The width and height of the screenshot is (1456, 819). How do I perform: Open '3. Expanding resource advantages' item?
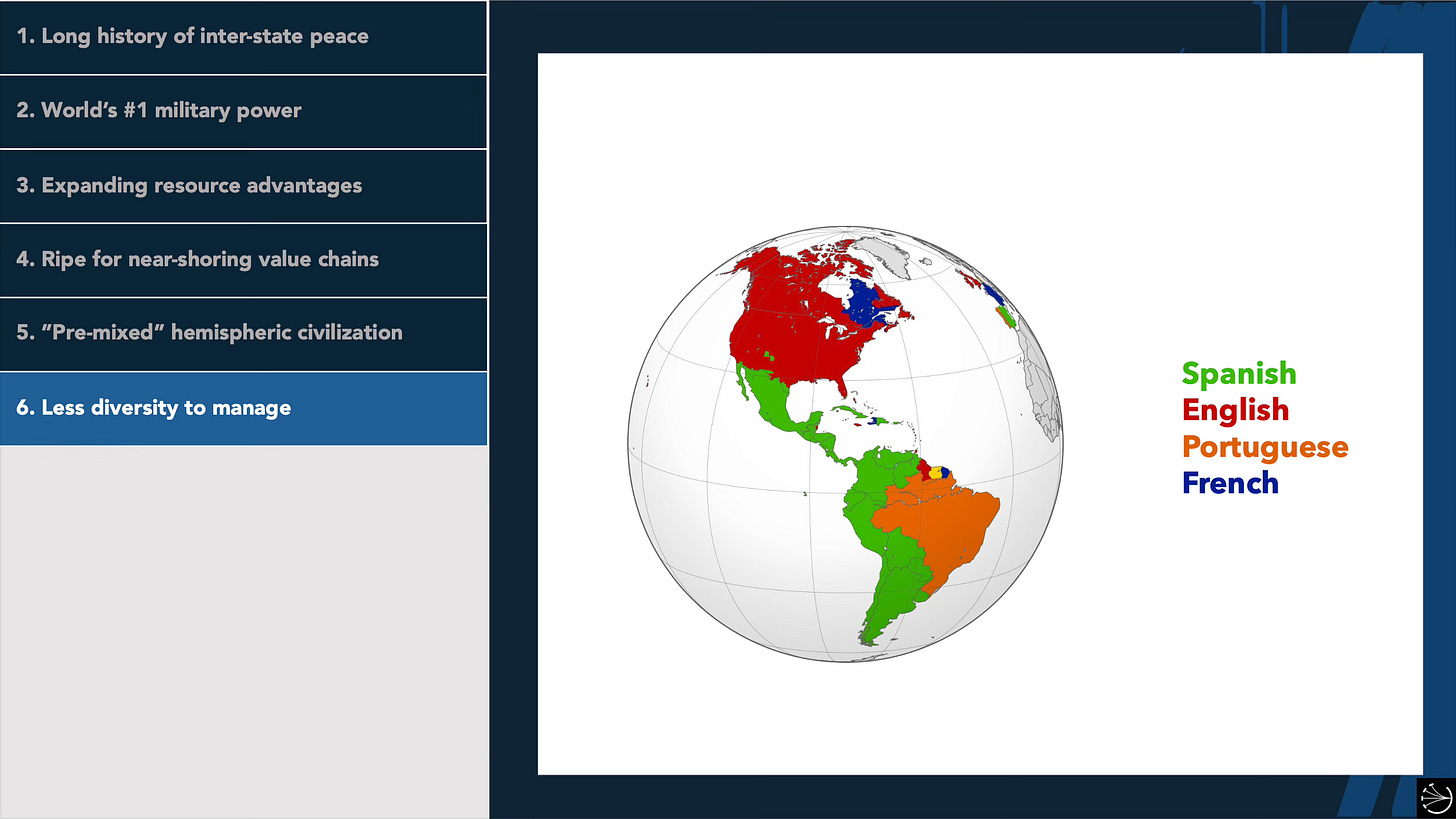point(243,186)
